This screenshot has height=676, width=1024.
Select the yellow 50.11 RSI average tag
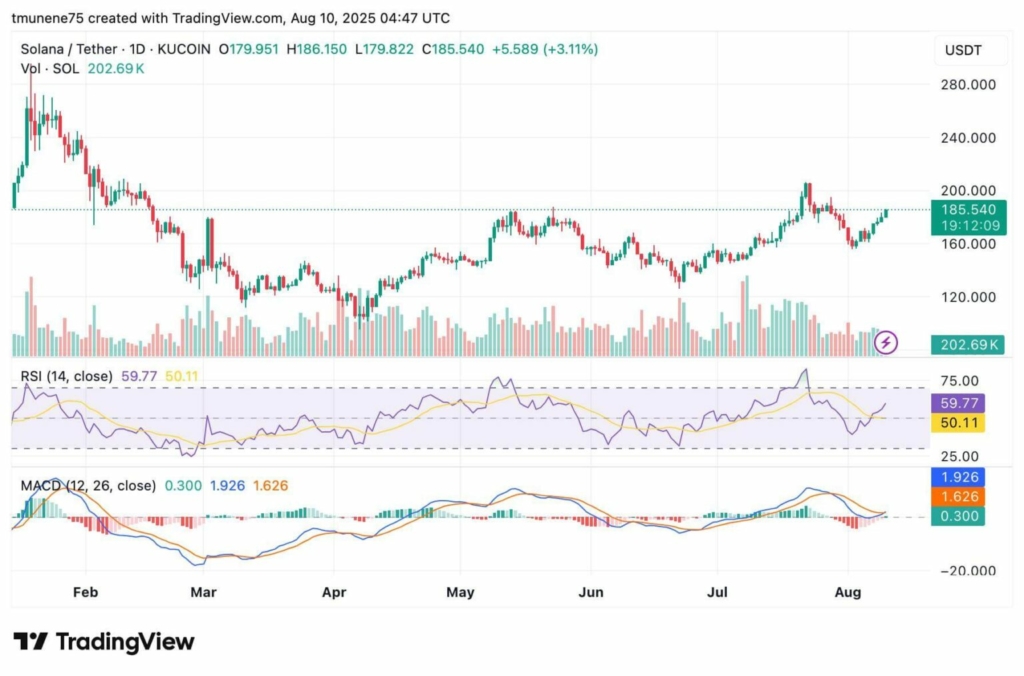pos(958,423)
